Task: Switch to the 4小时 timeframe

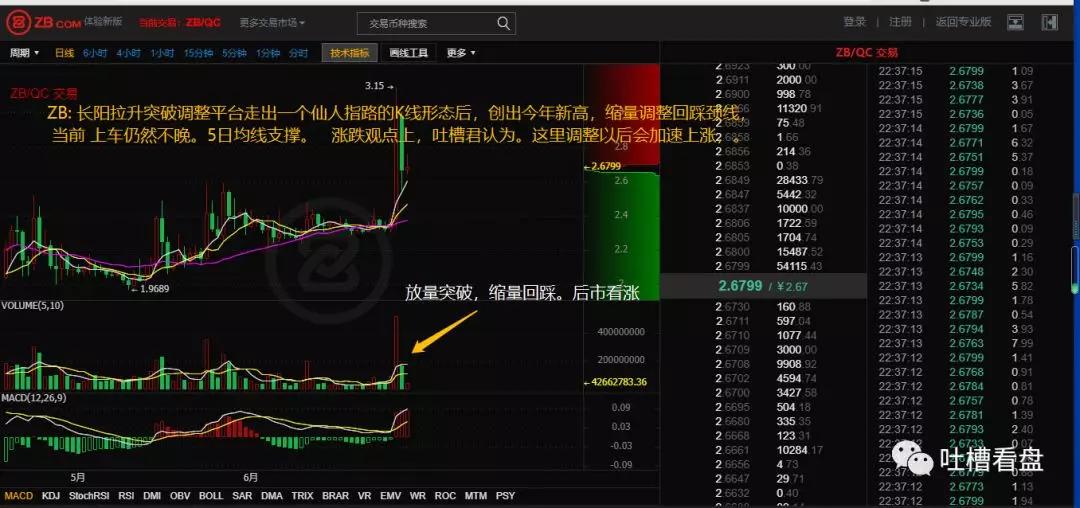Action: click(129, 52)
